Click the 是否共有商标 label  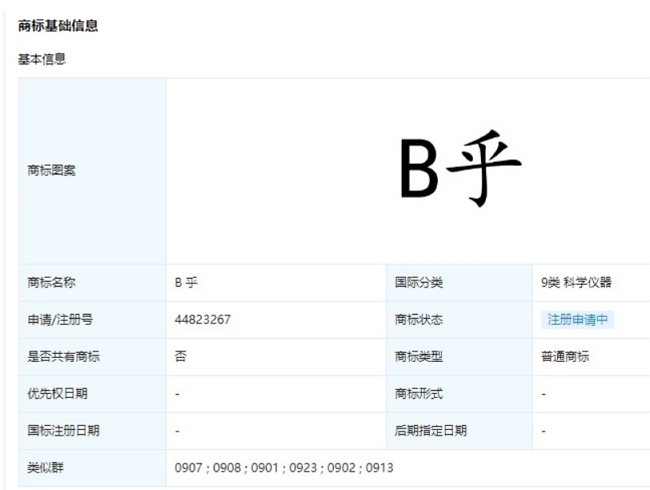63,357
